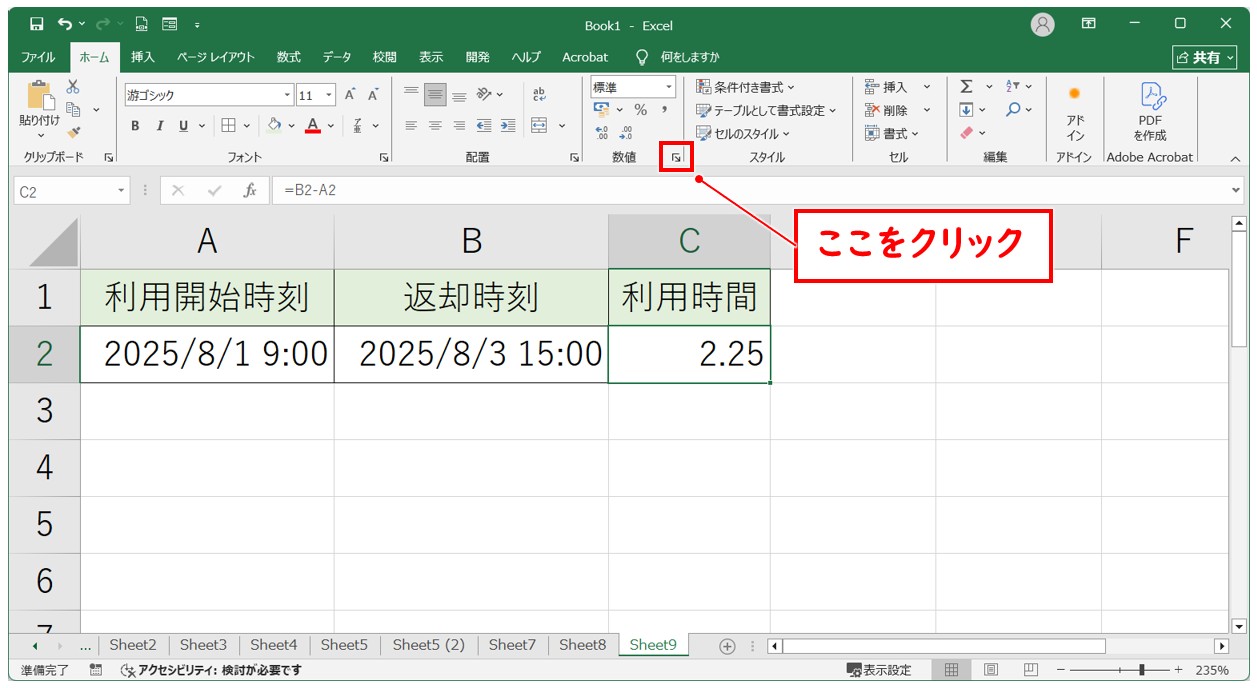Viewport: 1257px width, 688px height.
Task: Click the decrease decimal places icon
Action: point(626,132)
